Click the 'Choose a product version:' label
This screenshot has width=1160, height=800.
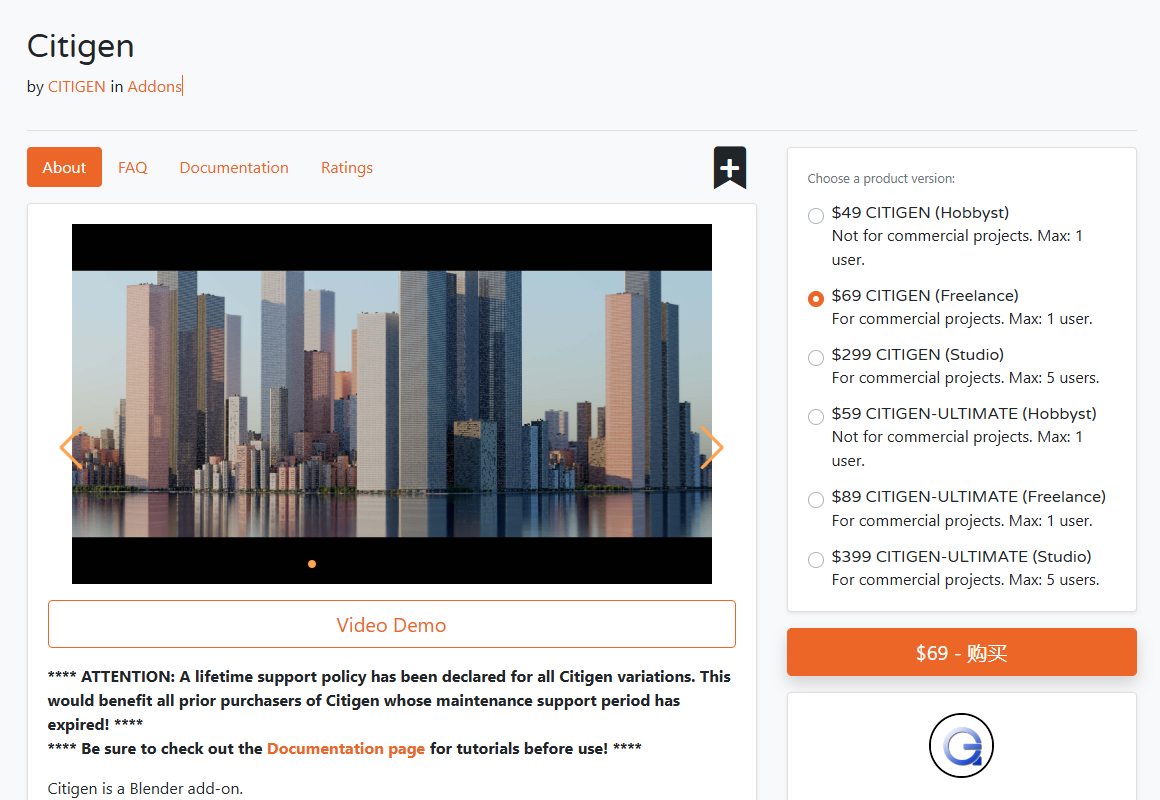pos(881,178)
